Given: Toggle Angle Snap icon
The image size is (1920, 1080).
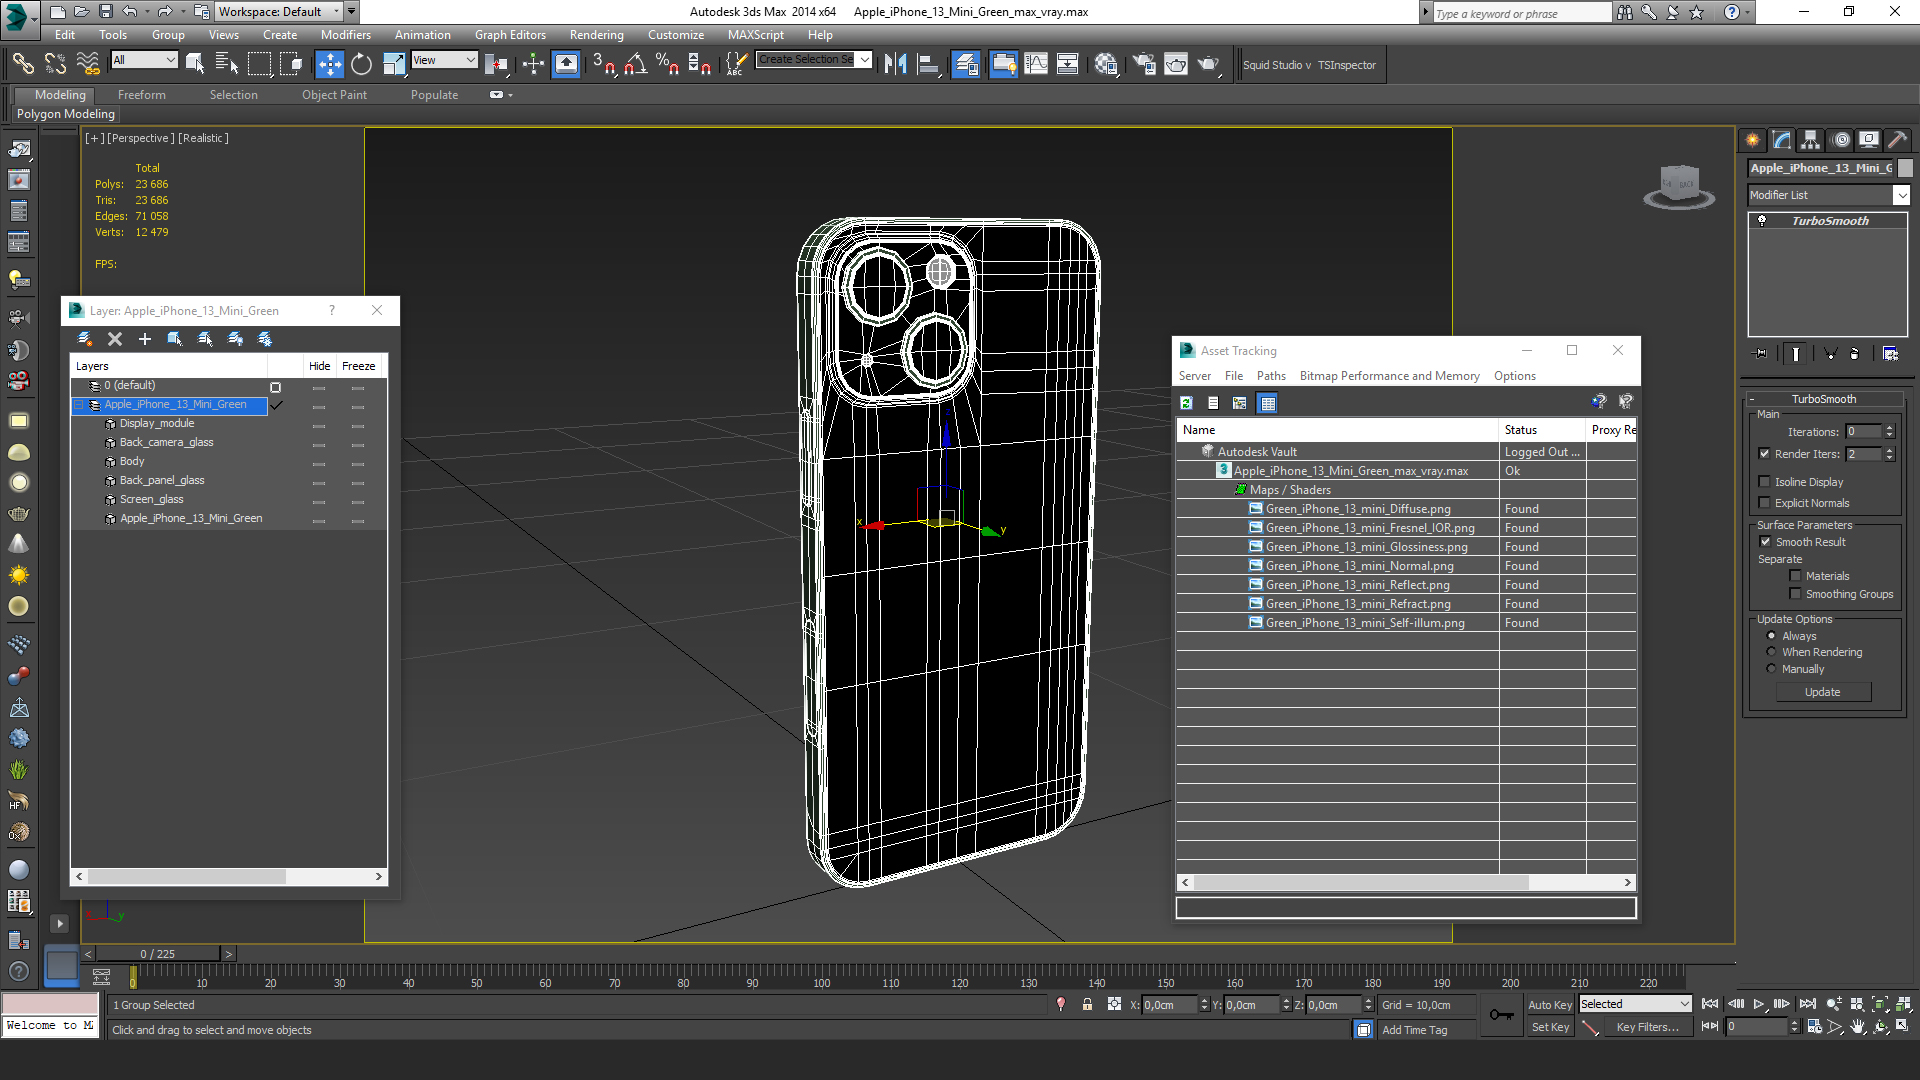Looking at the screenshot, I should coord(635,64).
